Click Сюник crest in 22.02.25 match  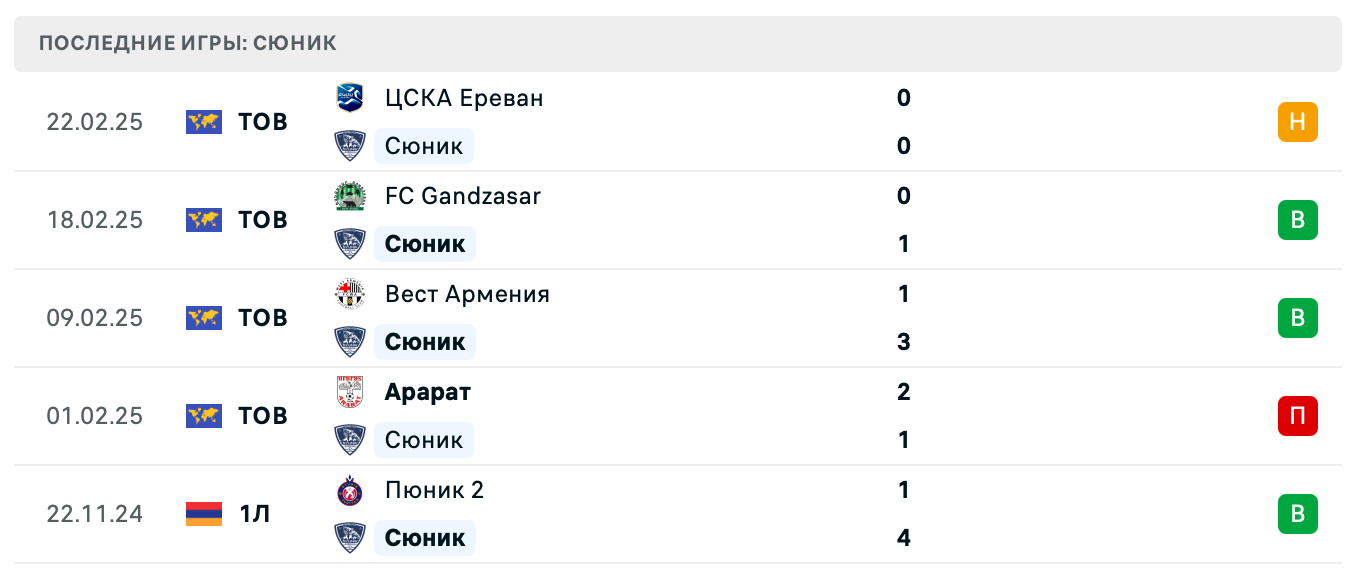[x=349, y=146]
